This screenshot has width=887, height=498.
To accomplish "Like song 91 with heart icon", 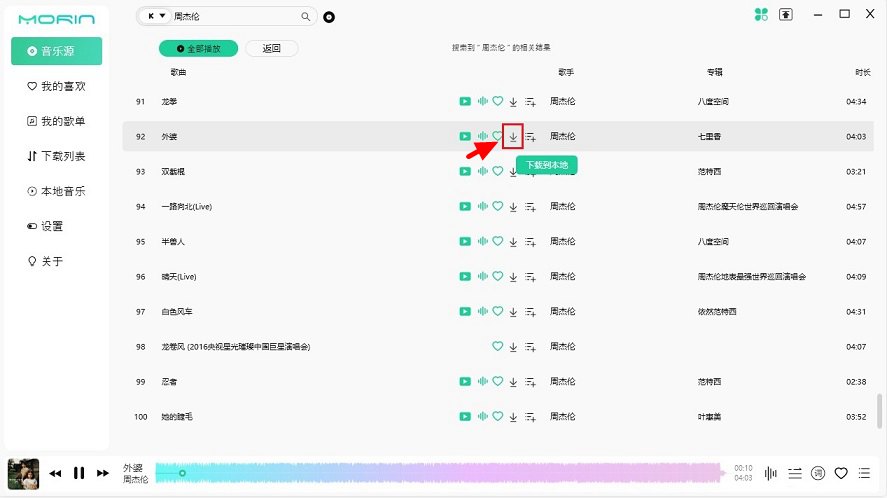I will 497,101.
